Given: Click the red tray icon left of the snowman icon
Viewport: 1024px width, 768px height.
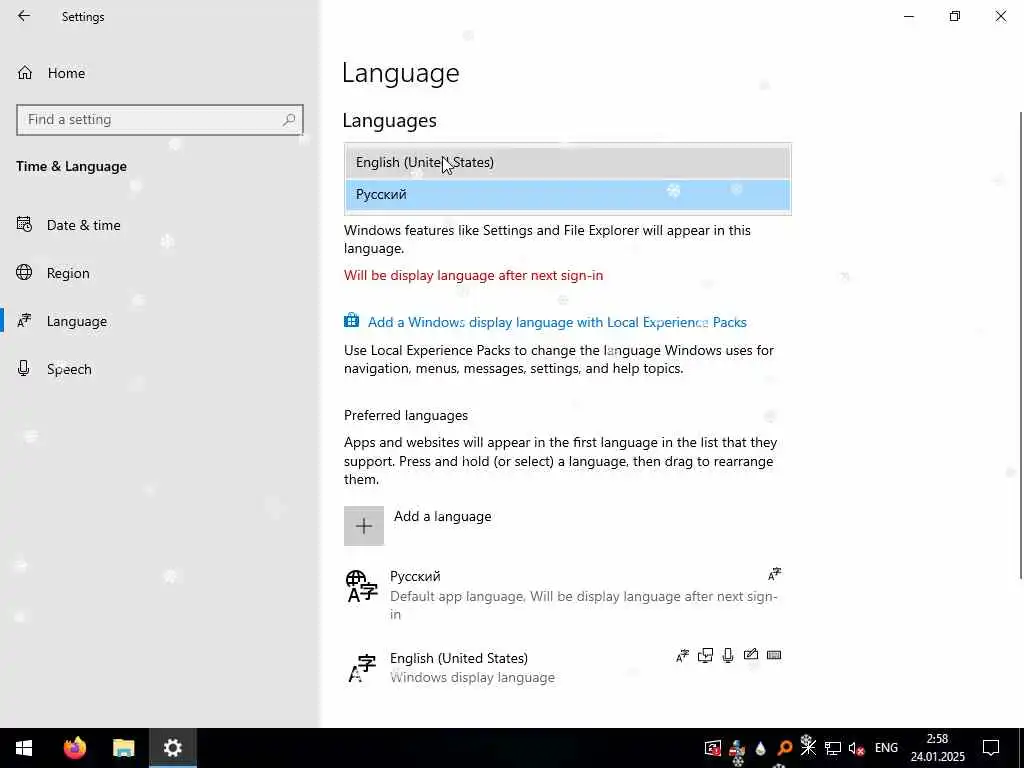Looking at the screenshot, I should pyautogui.click(x=712, y=748).
